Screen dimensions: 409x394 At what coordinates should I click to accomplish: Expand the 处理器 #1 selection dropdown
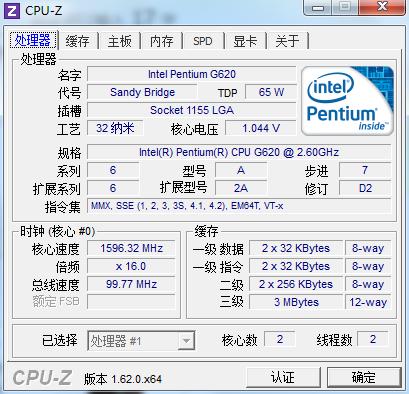(186, 341)
